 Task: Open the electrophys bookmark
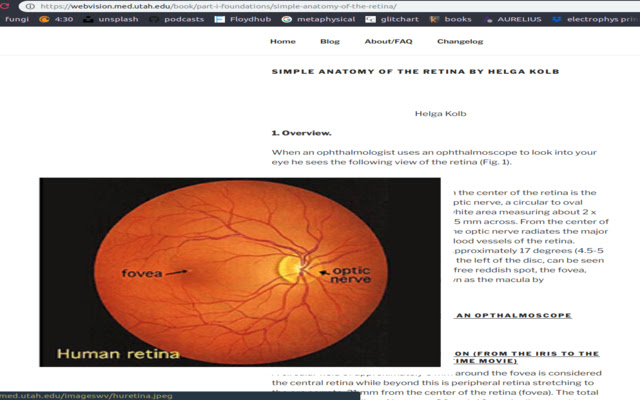tap(596, 19)
